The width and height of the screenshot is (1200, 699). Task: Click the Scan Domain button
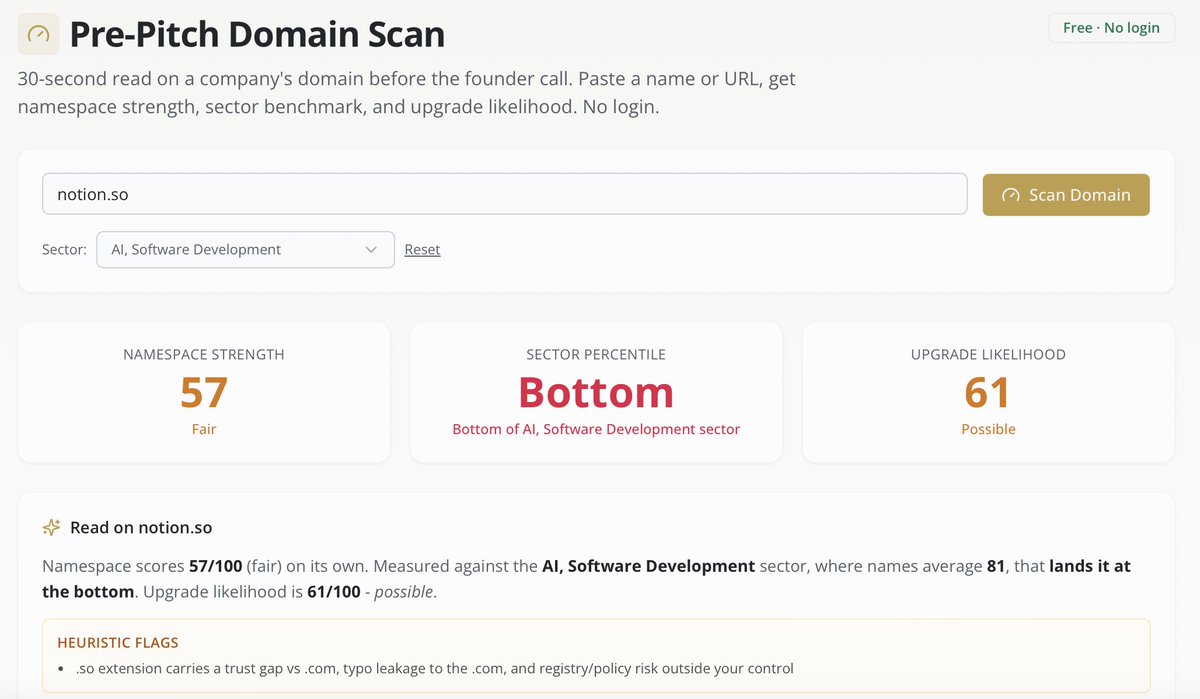[x=1066, y=195]
